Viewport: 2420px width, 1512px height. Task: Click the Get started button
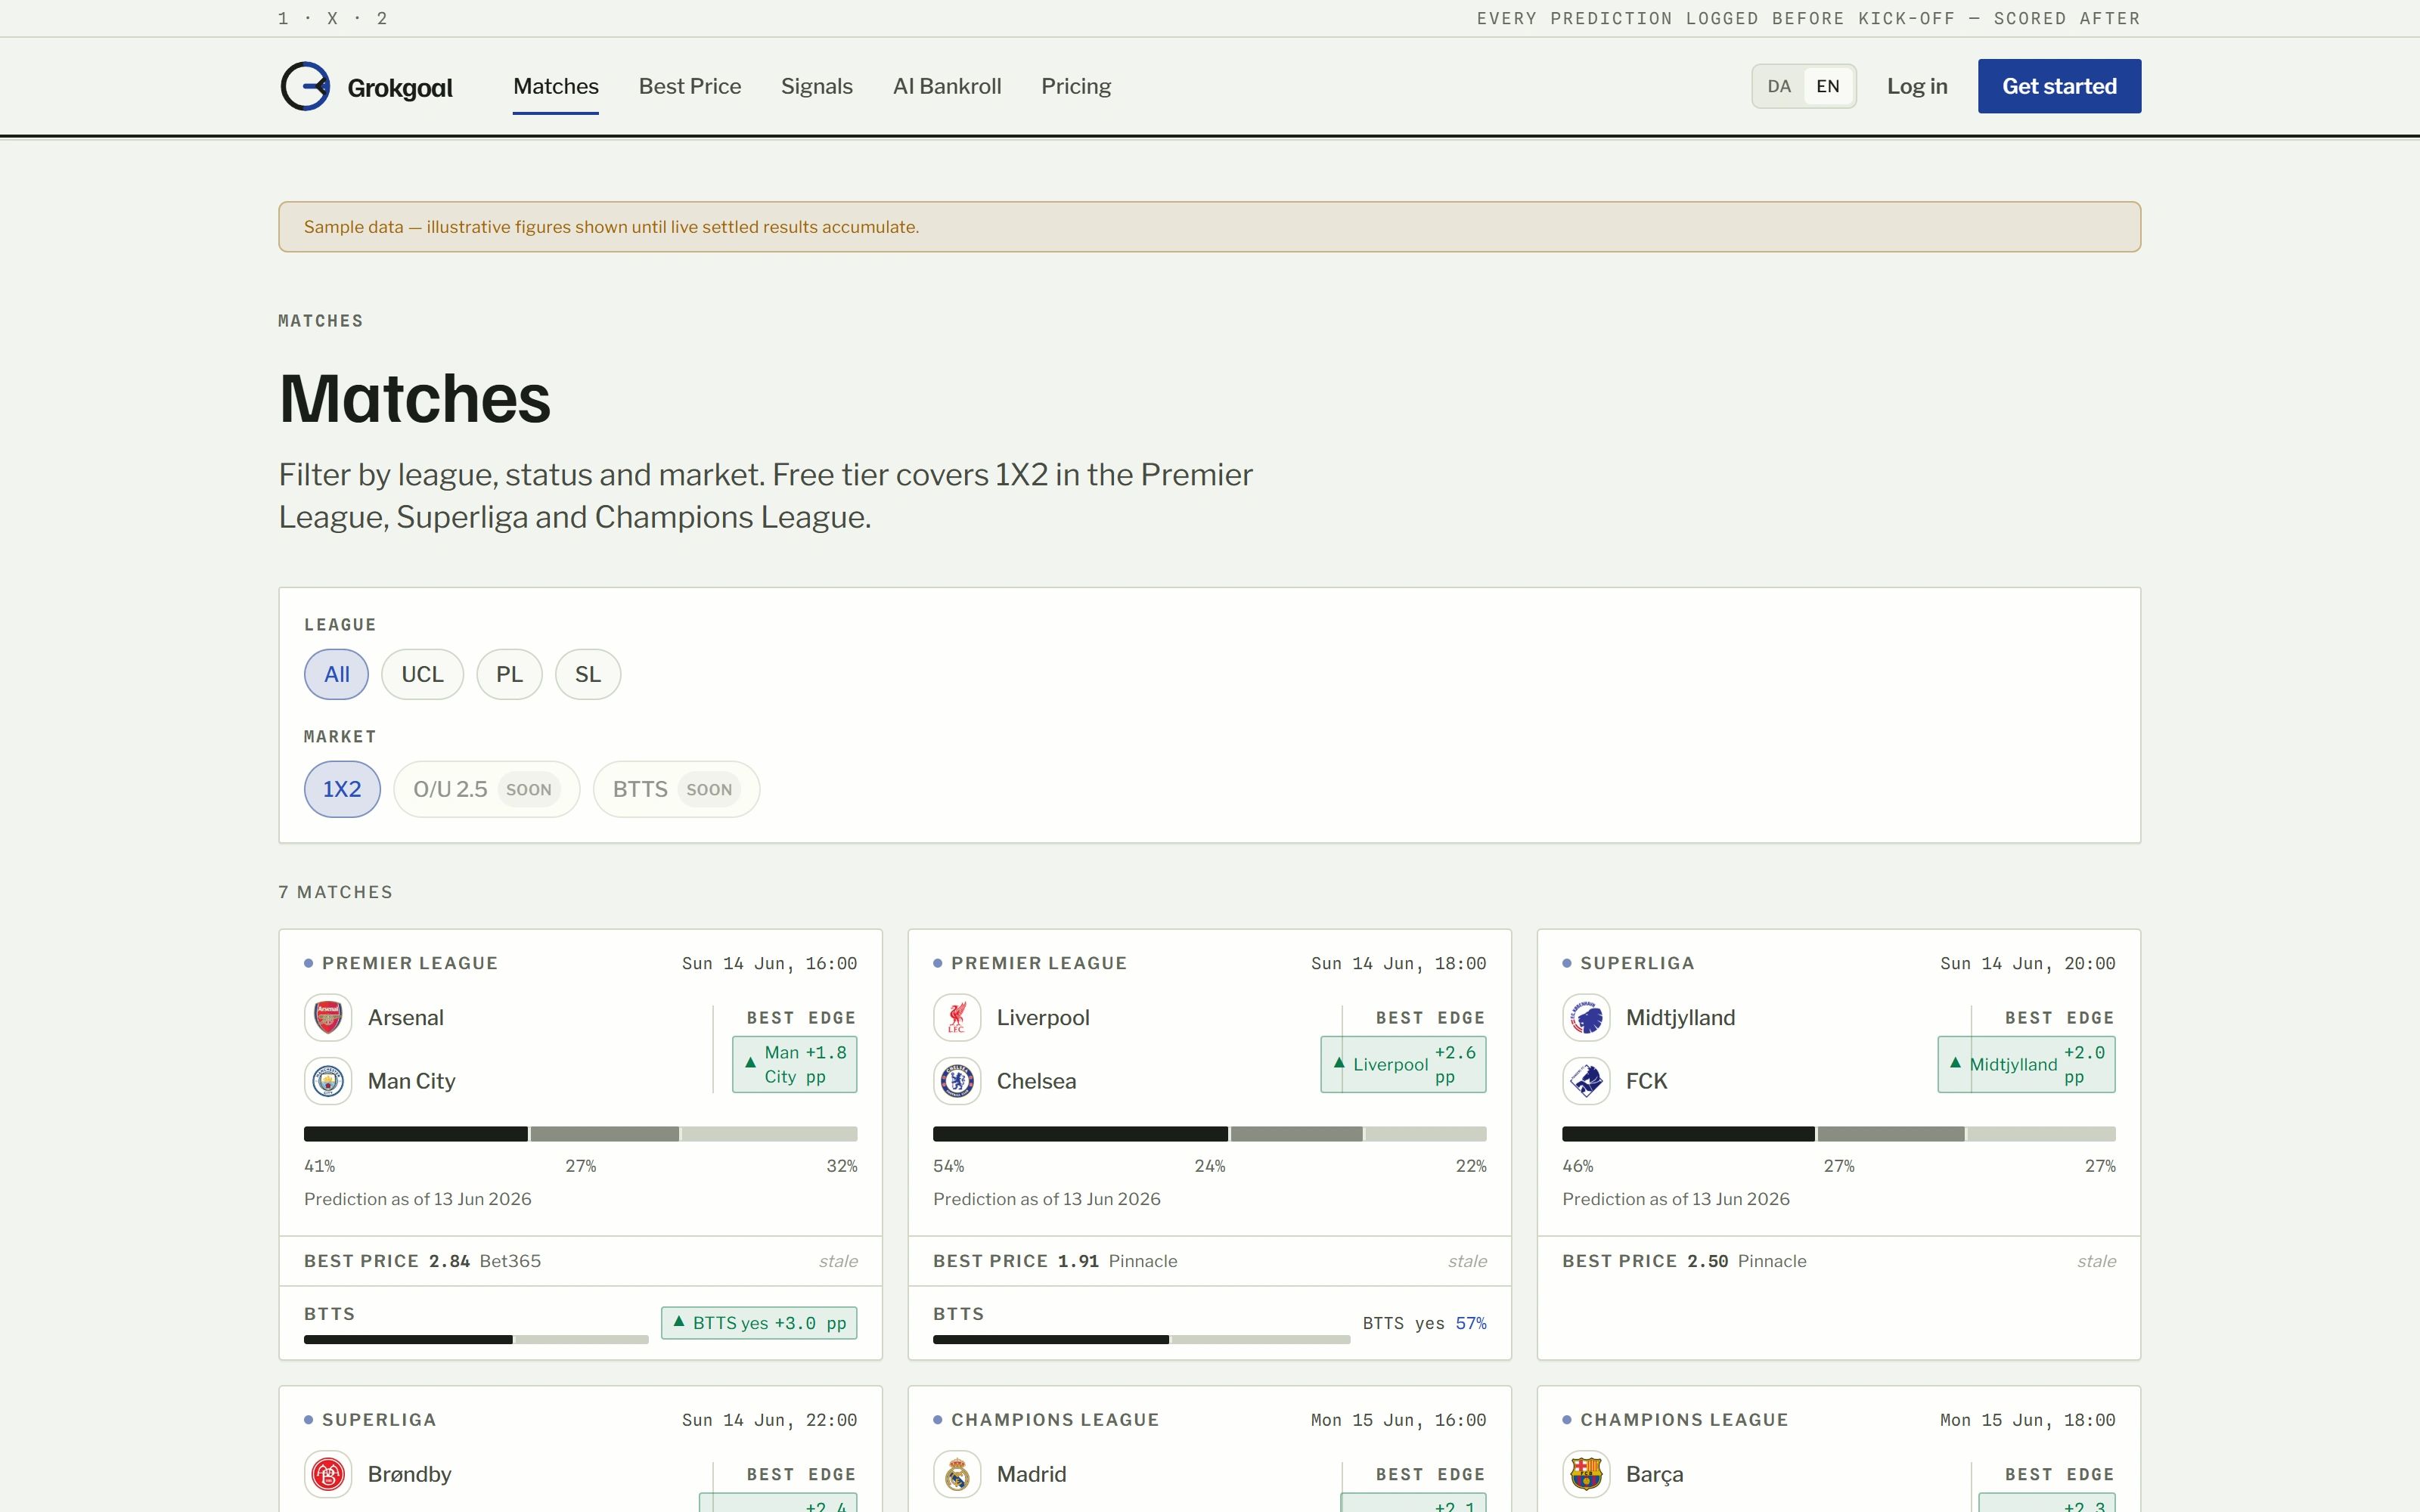(x=2059, y=86)
